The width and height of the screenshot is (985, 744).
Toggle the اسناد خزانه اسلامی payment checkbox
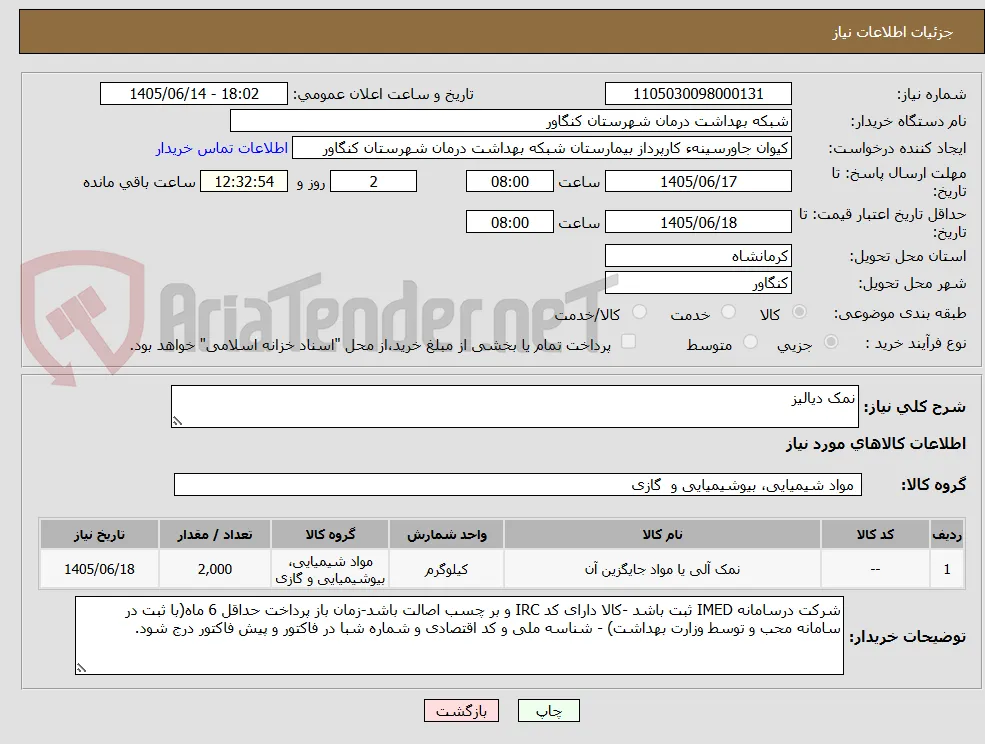coord(628,342)
